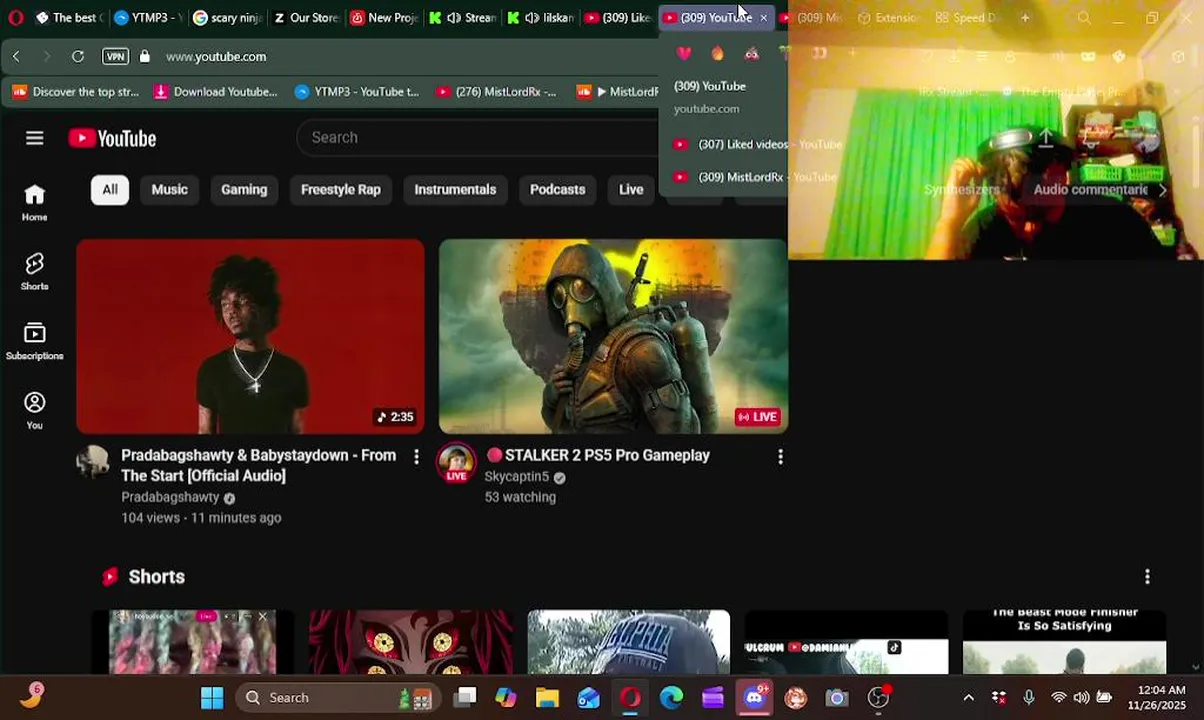This screenshot has height=720, width=1204.
Task: Open Discord from the taskbar
Action: (x=754, y=697)
